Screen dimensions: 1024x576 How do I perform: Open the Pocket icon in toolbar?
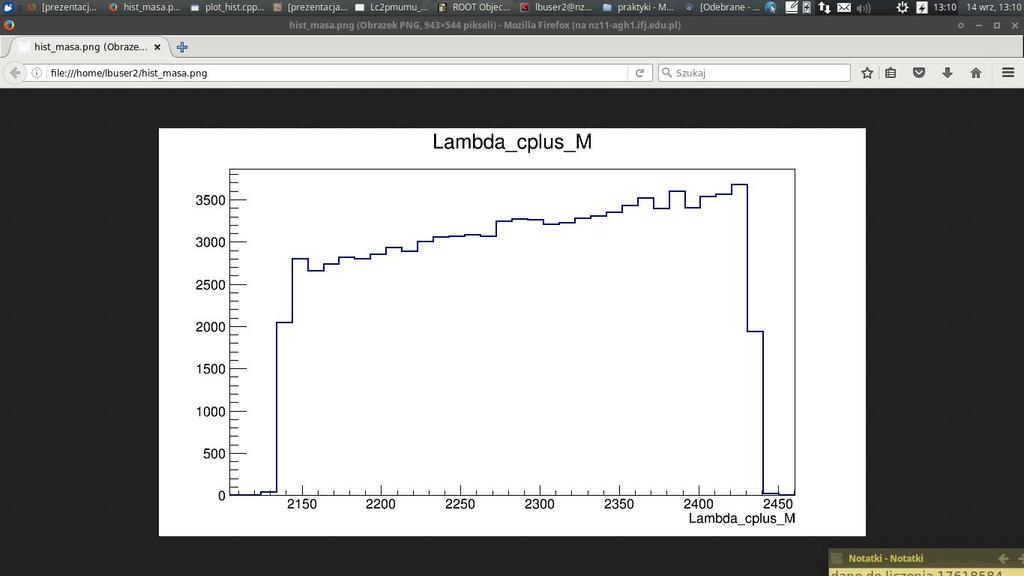click(919, 73)
